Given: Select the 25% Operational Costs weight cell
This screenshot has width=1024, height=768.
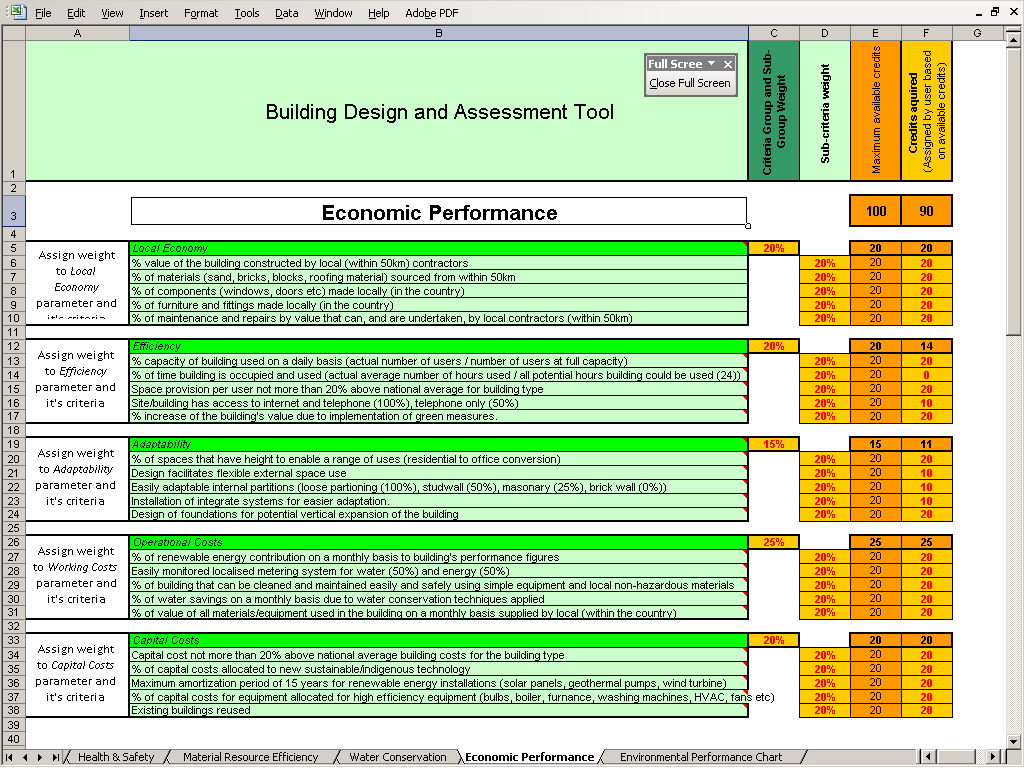Looking at the screenshot, I should pyautogui.click(x=774, y=542).
